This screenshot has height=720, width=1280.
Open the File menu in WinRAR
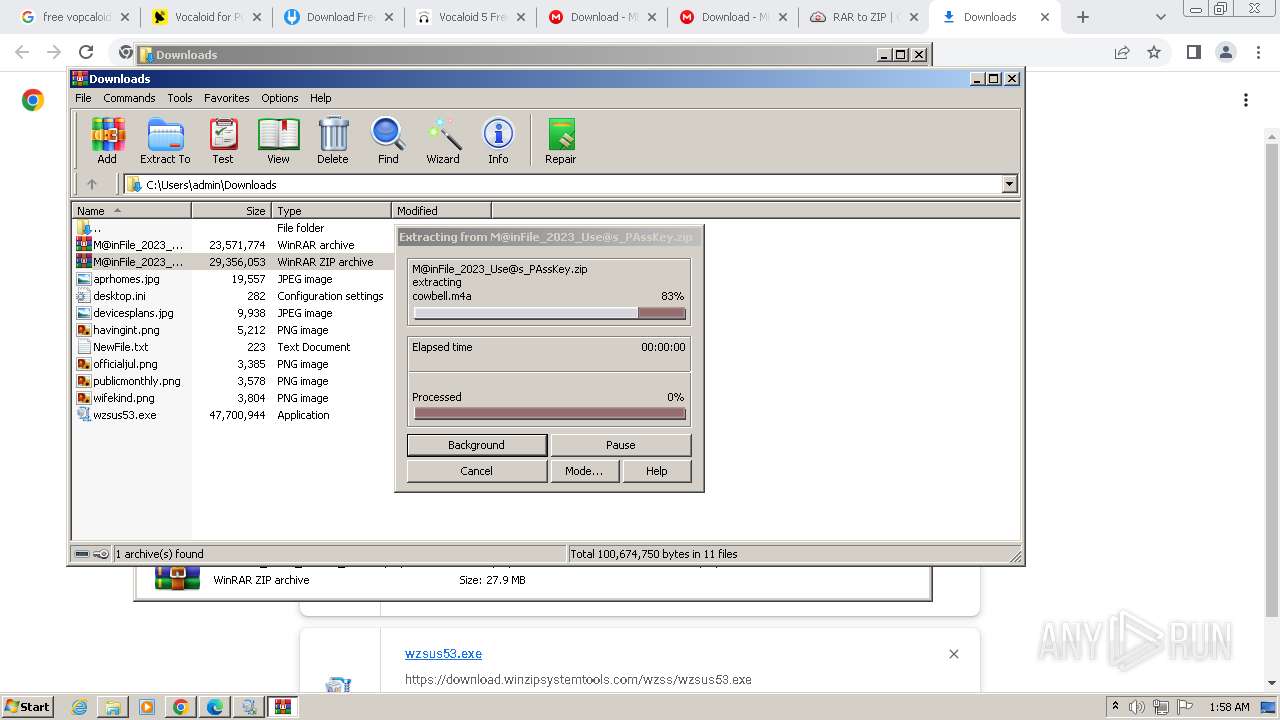pyautogui.click(x=83, y=98)
